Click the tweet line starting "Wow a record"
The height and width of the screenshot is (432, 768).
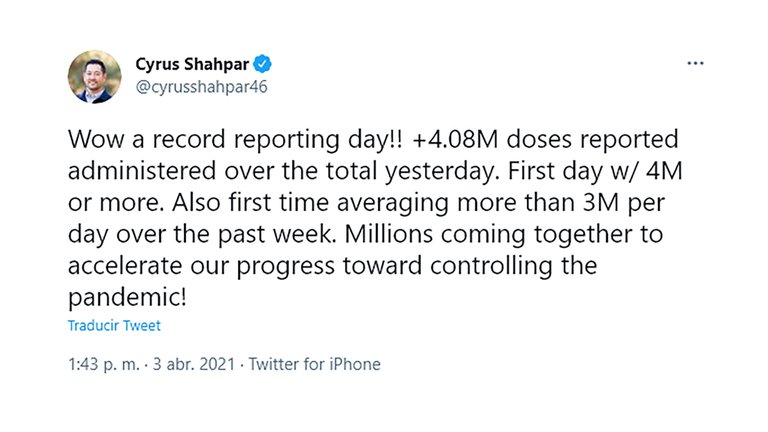click(373, 140)
